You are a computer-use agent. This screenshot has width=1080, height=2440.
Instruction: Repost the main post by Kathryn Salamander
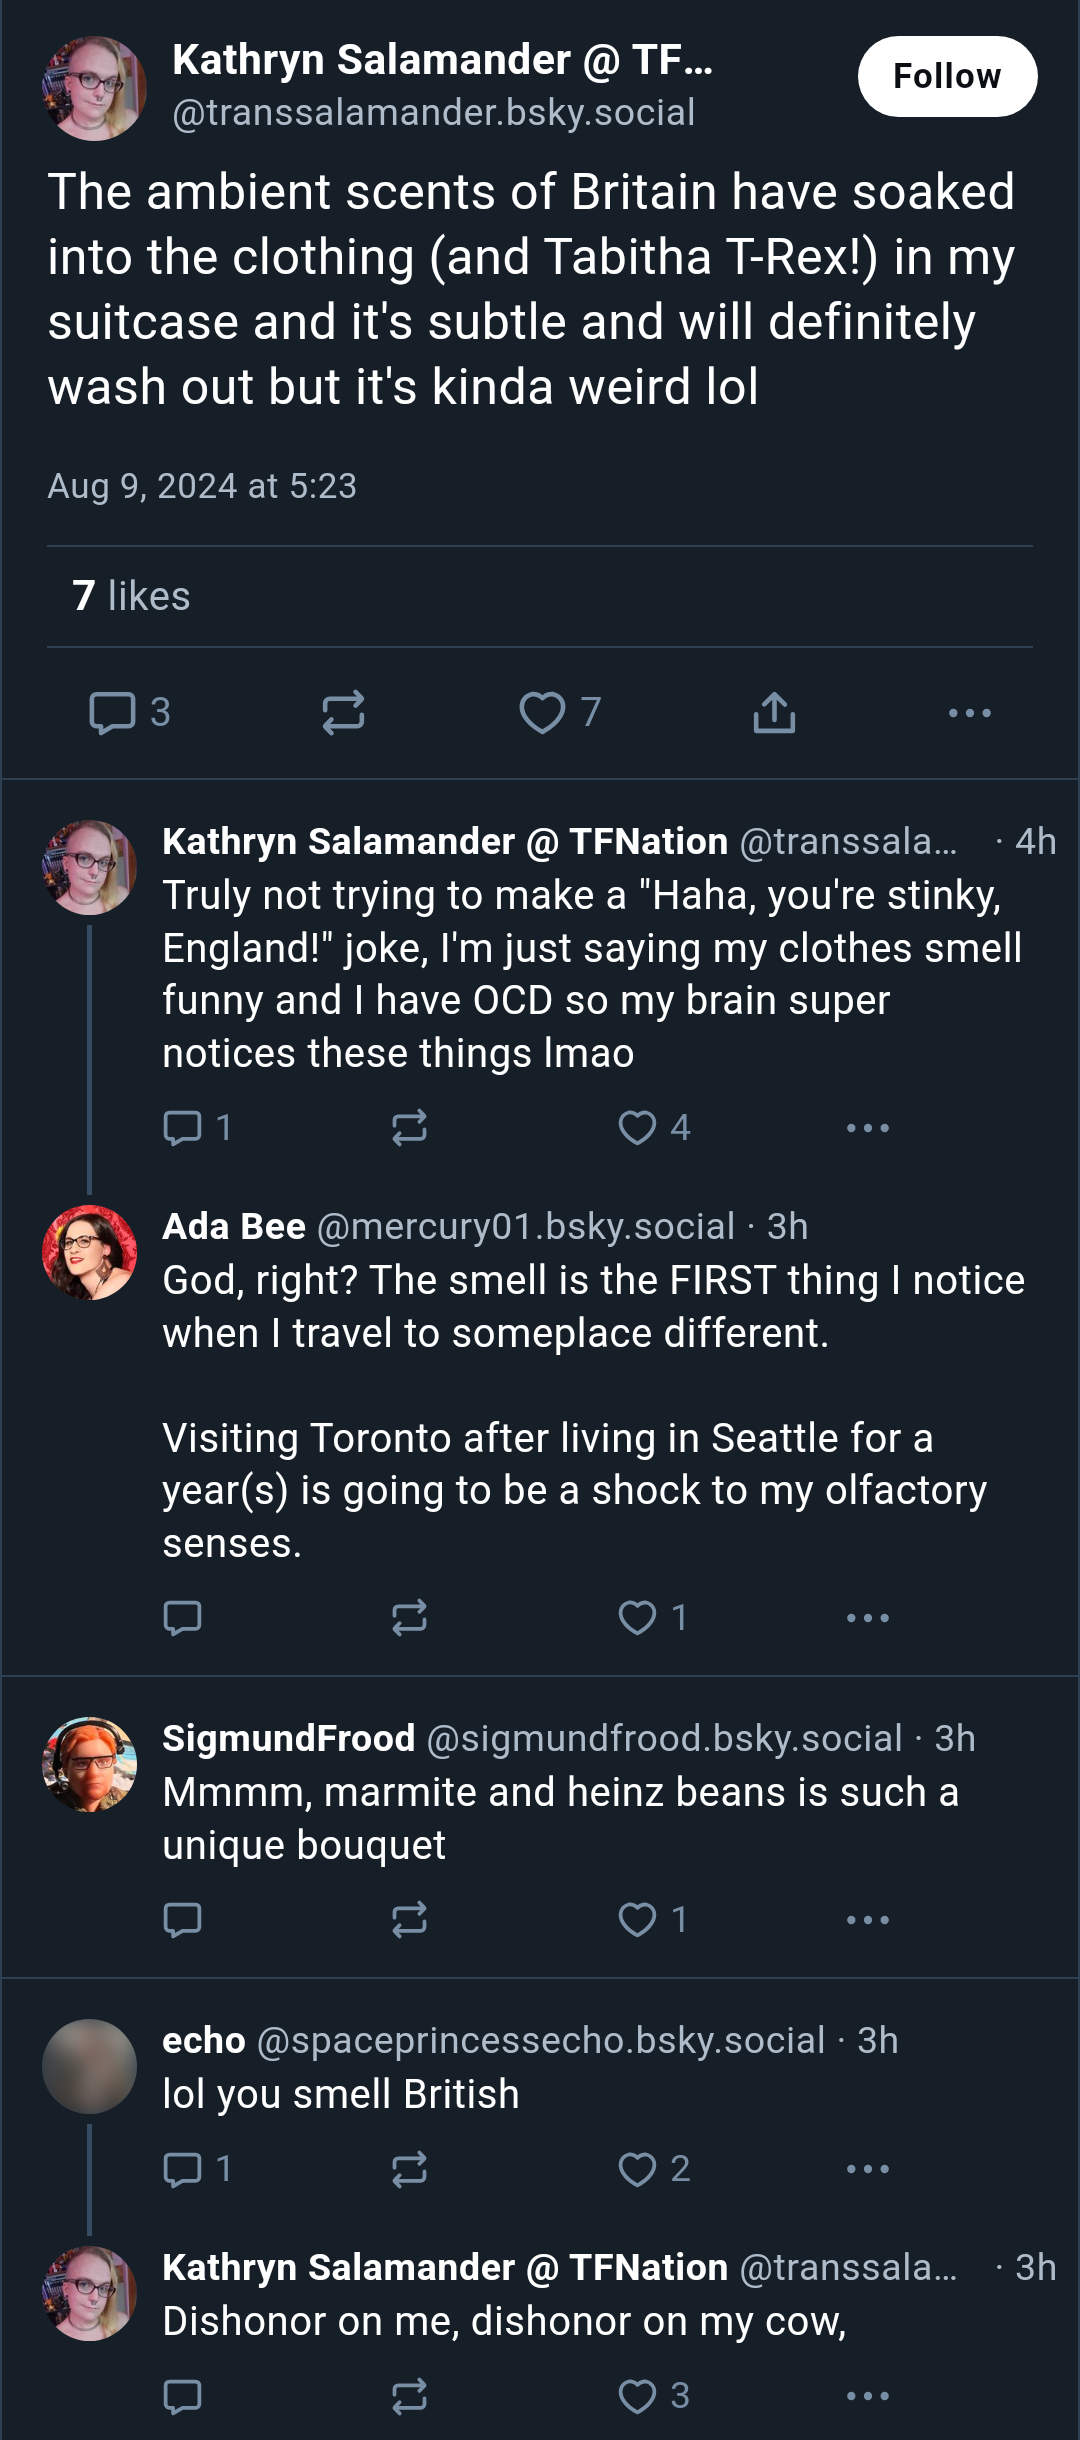[x=343, y=713]
